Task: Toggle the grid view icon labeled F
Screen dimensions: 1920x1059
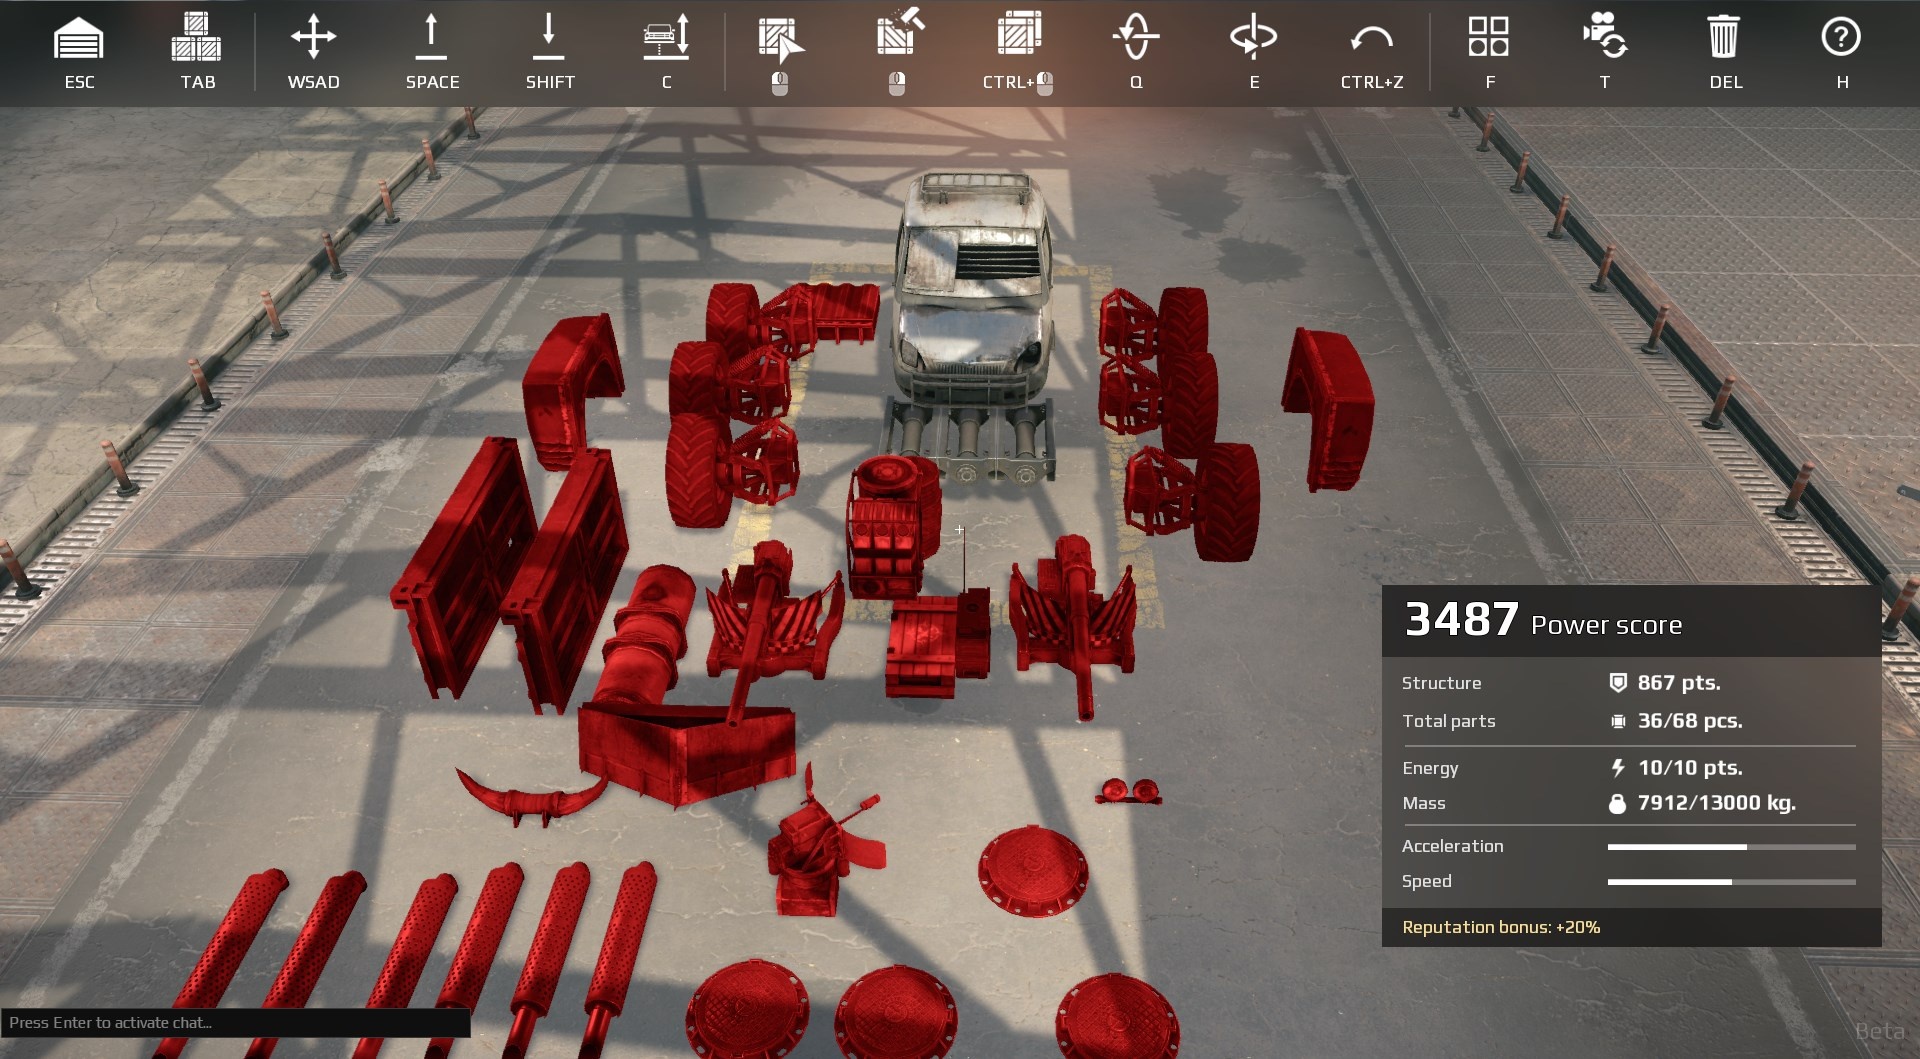Action: tap(1488, 38)
